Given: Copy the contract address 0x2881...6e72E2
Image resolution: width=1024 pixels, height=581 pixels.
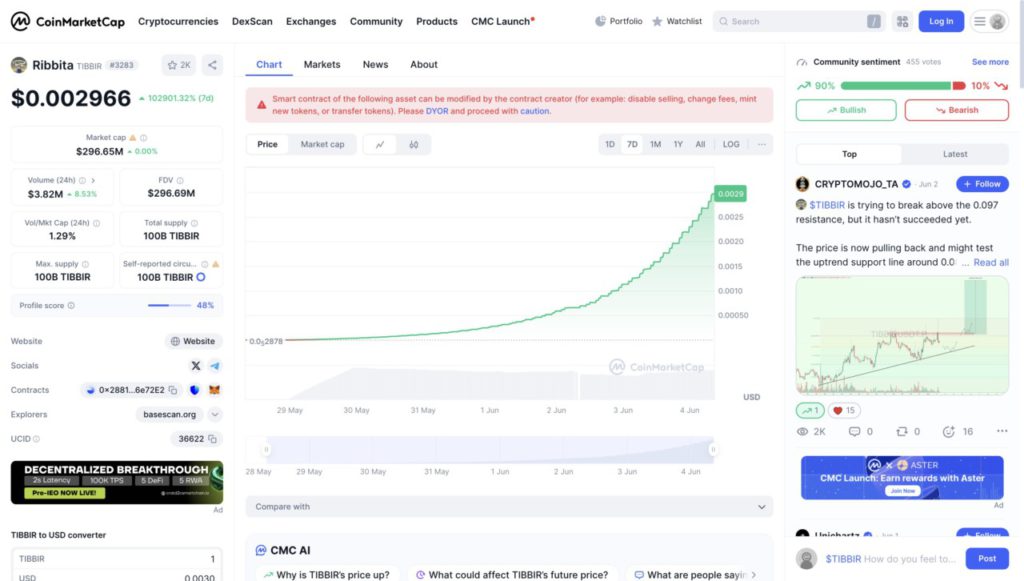Looking at the screenshot, I should [x=173, y=390].
